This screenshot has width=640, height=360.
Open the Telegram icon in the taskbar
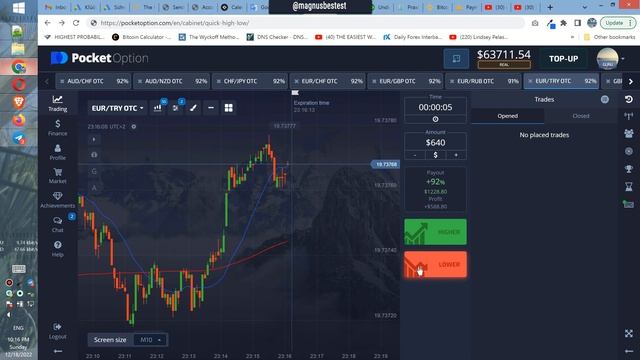(x=19, y=139)
